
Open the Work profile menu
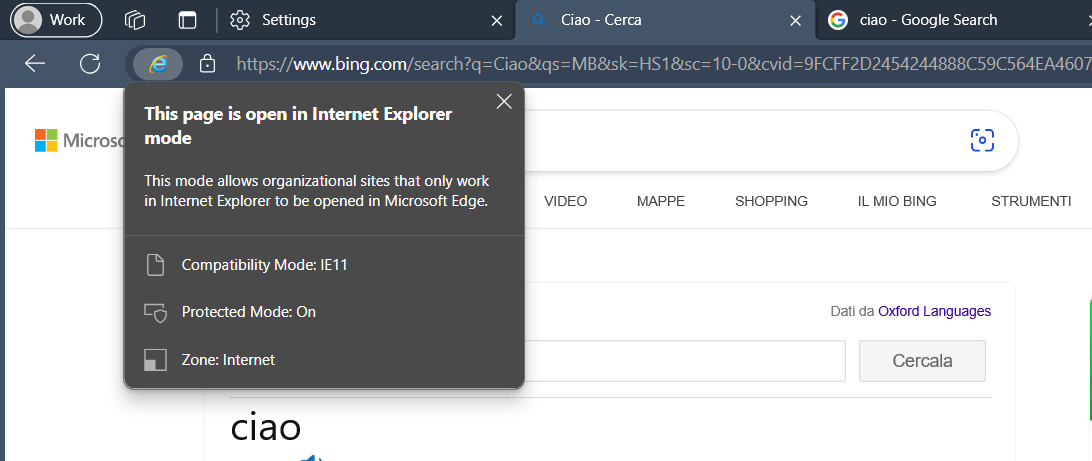click(56, 19)
